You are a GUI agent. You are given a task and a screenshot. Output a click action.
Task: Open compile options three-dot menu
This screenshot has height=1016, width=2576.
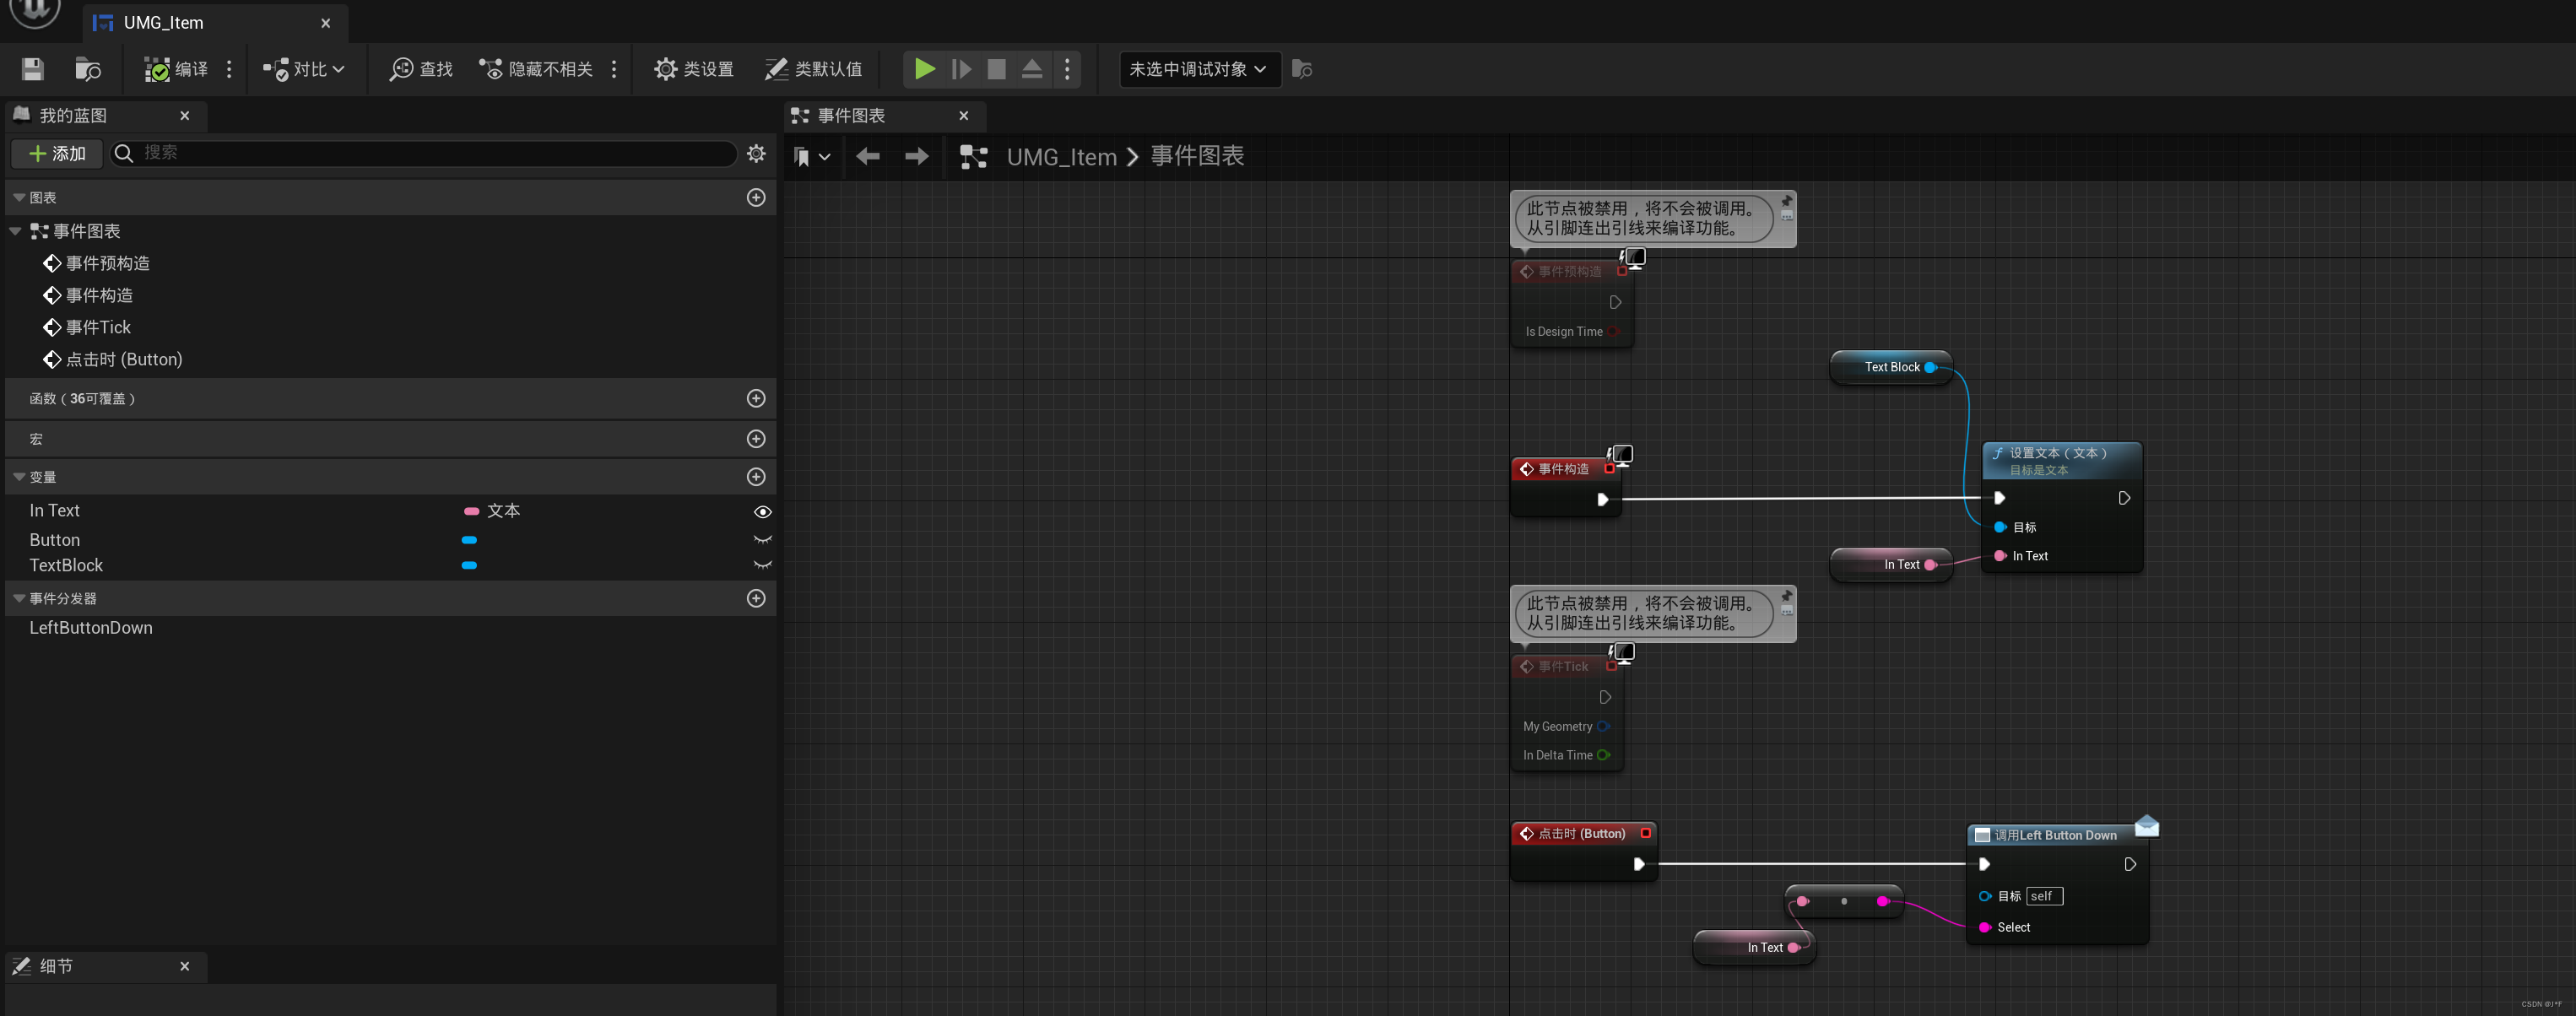pos(229,69)
